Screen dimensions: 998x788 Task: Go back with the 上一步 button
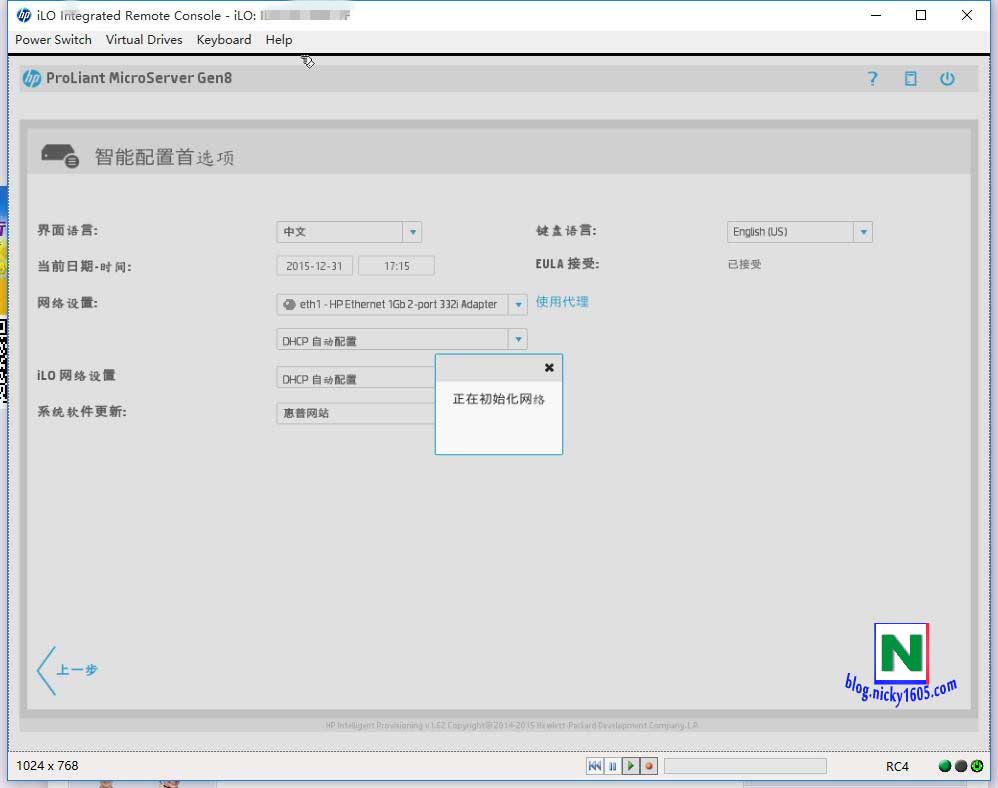pos(67,670)
